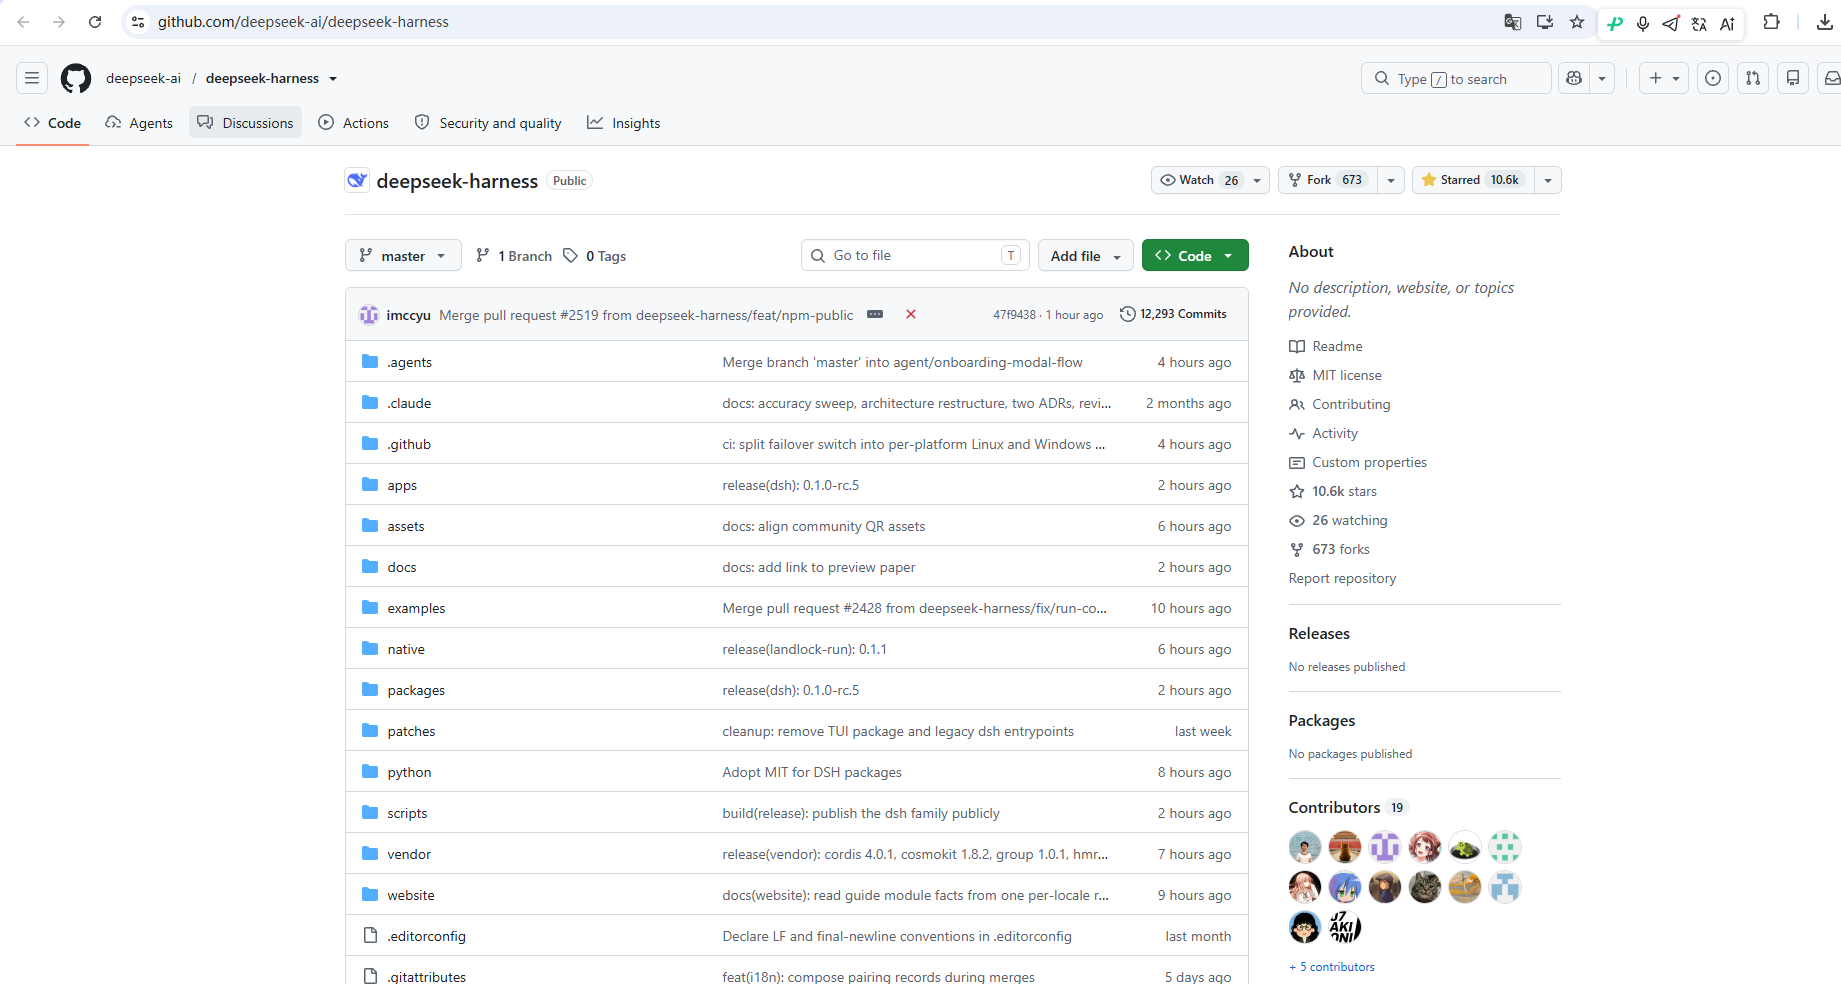View the 12,293 Commits history
This screenshot has height=984, width=1841.
(x=1173, y=314)
